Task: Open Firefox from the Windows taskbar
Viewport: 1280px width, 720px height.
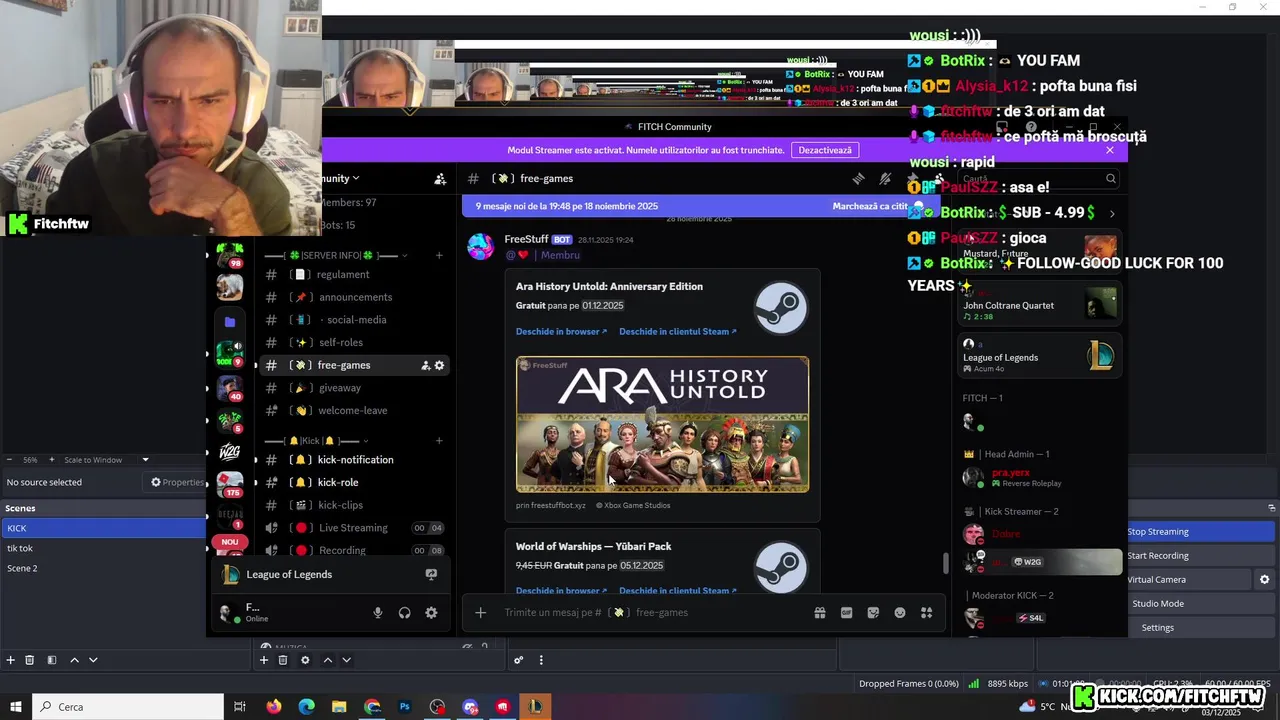Action: coord(274,707)
